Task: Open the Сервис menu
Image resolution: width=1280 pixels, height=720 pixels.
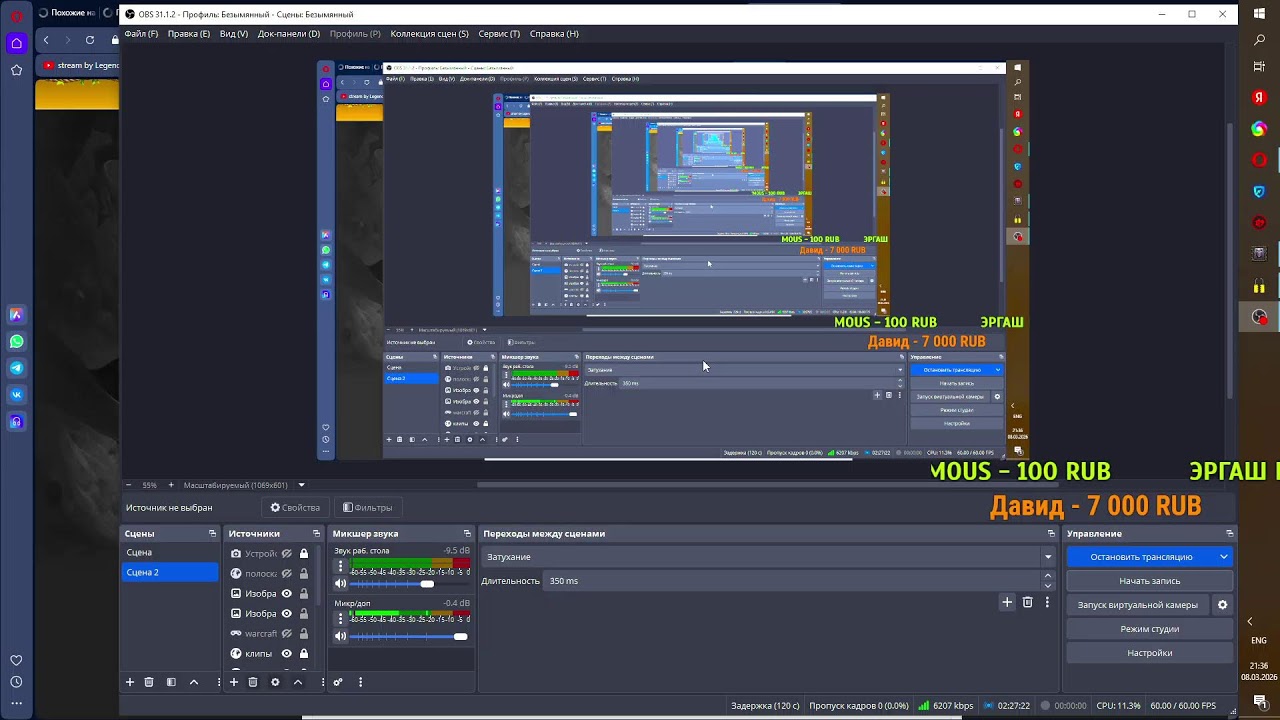Action: (x=499, y=34)
